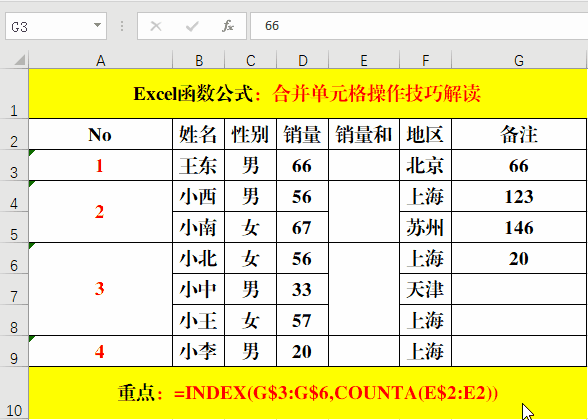Click the formula bar options dots
Viewport: 588px width, 420px height.
(x=122, y=26)
